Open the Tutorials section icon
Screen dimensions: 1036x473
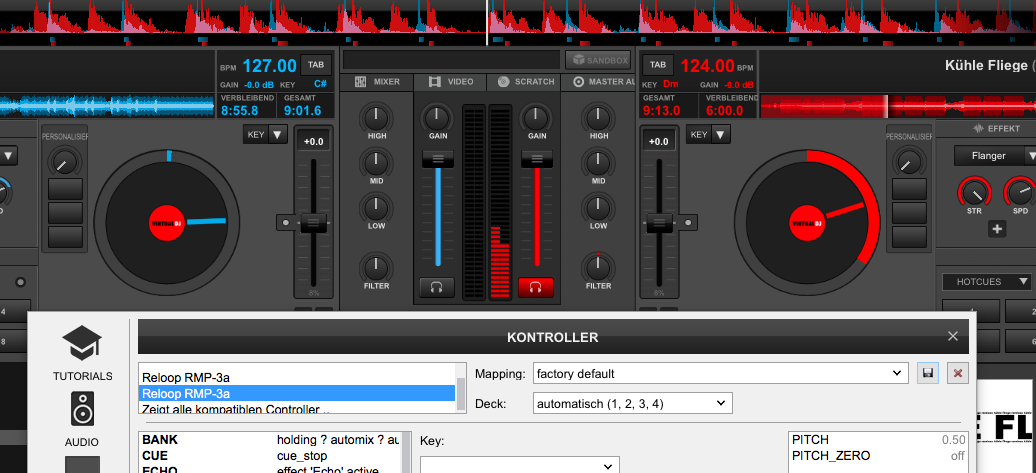(82, 344)
